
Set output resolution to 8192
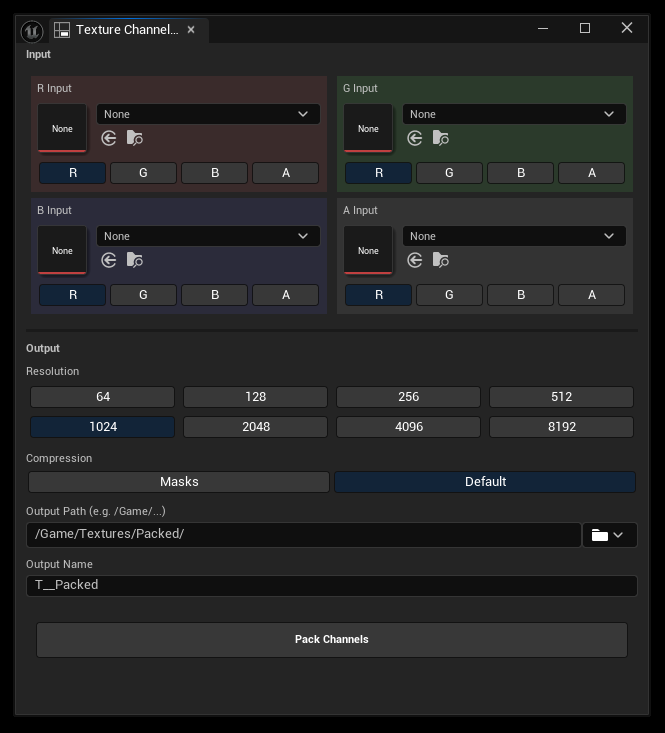[561, 427]
